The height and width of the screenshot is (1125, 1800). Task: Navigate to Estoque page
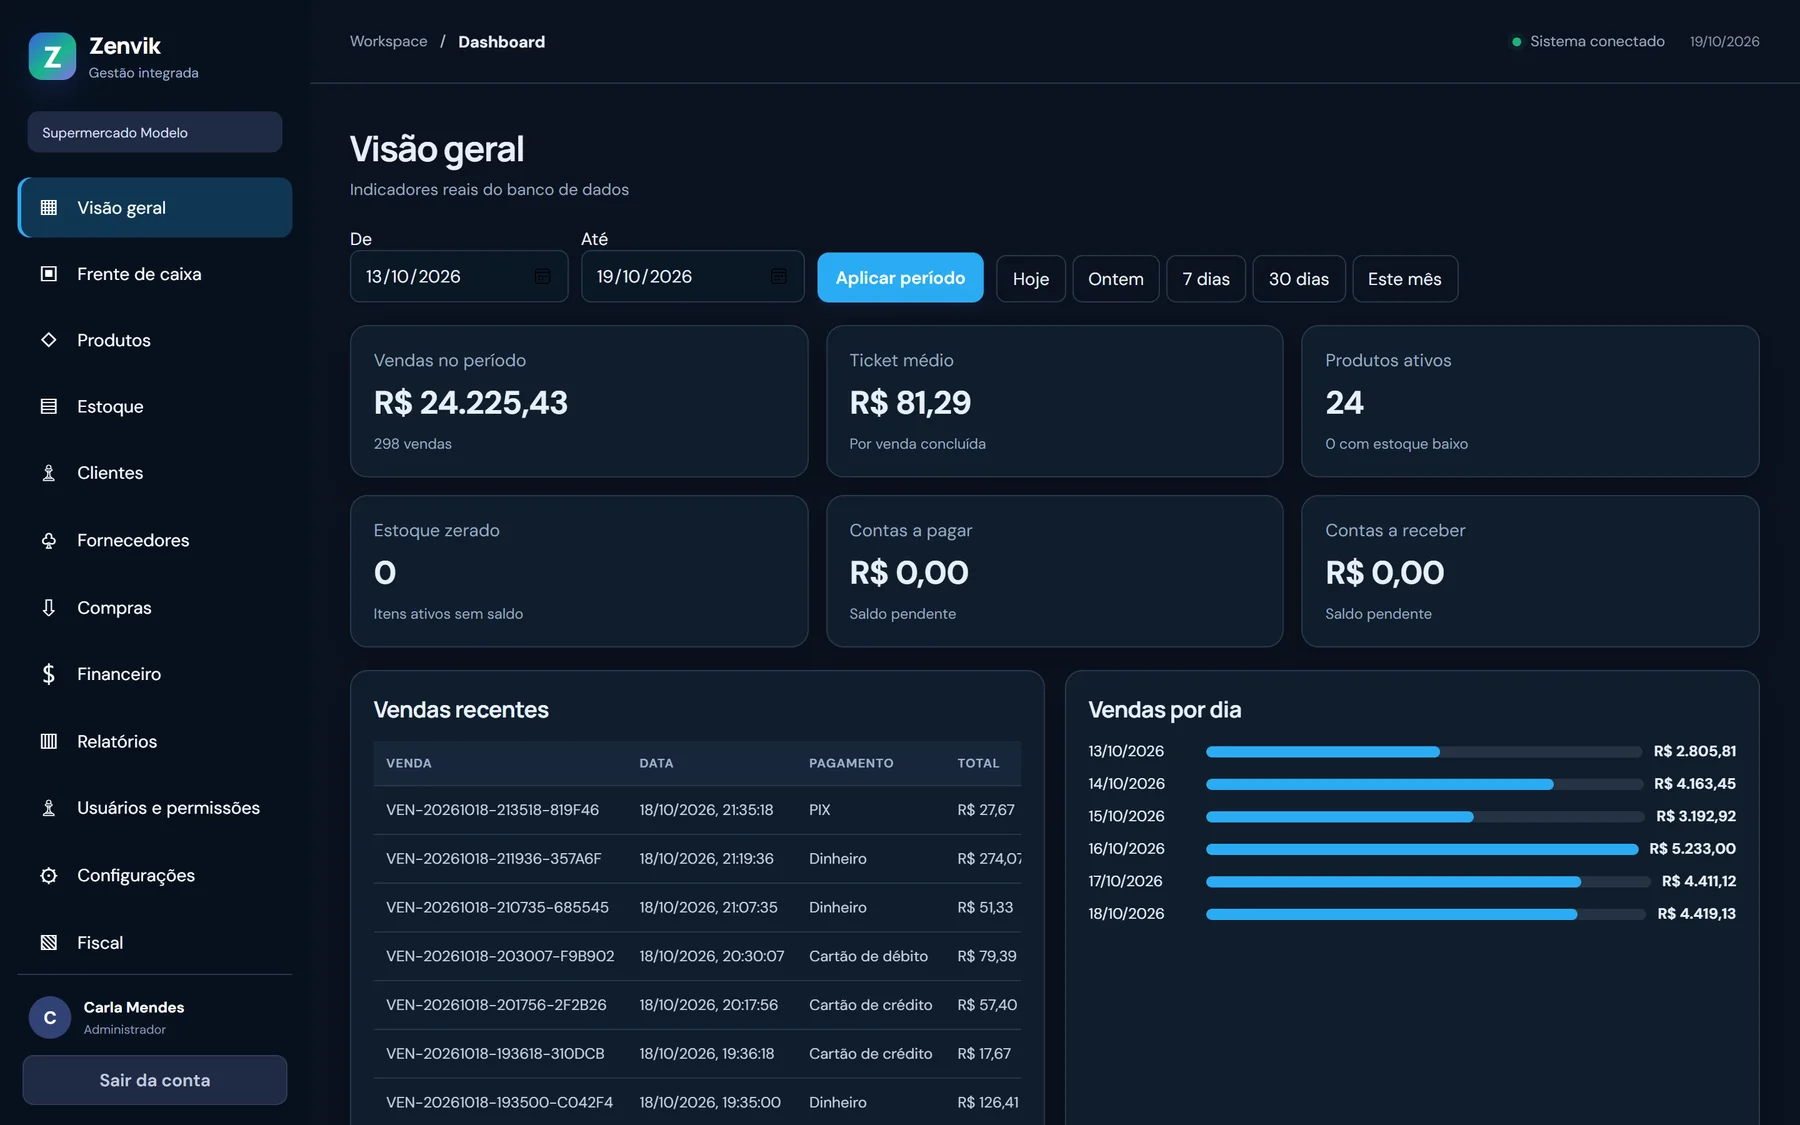pos(155,406)
